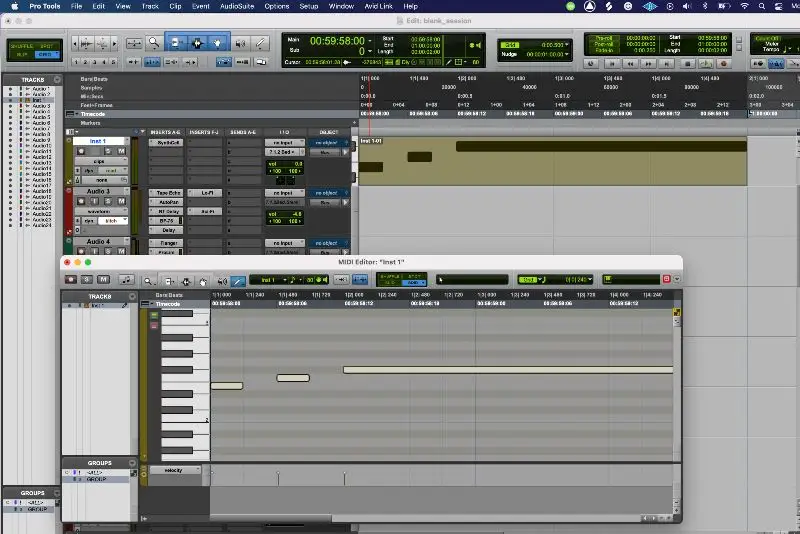Select the Trim tool in MIDI Editor
Screen dimensions: 800x534
169,281
